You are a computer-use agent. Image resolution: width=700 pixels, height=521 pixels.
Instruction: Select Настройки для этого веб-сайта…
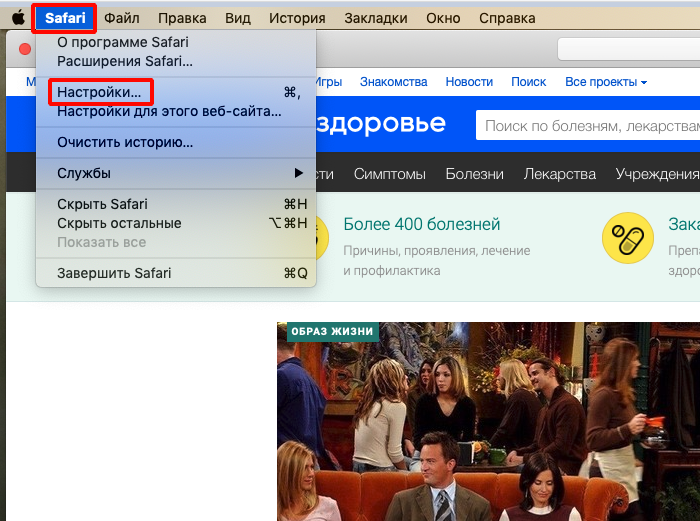point(176,111)
